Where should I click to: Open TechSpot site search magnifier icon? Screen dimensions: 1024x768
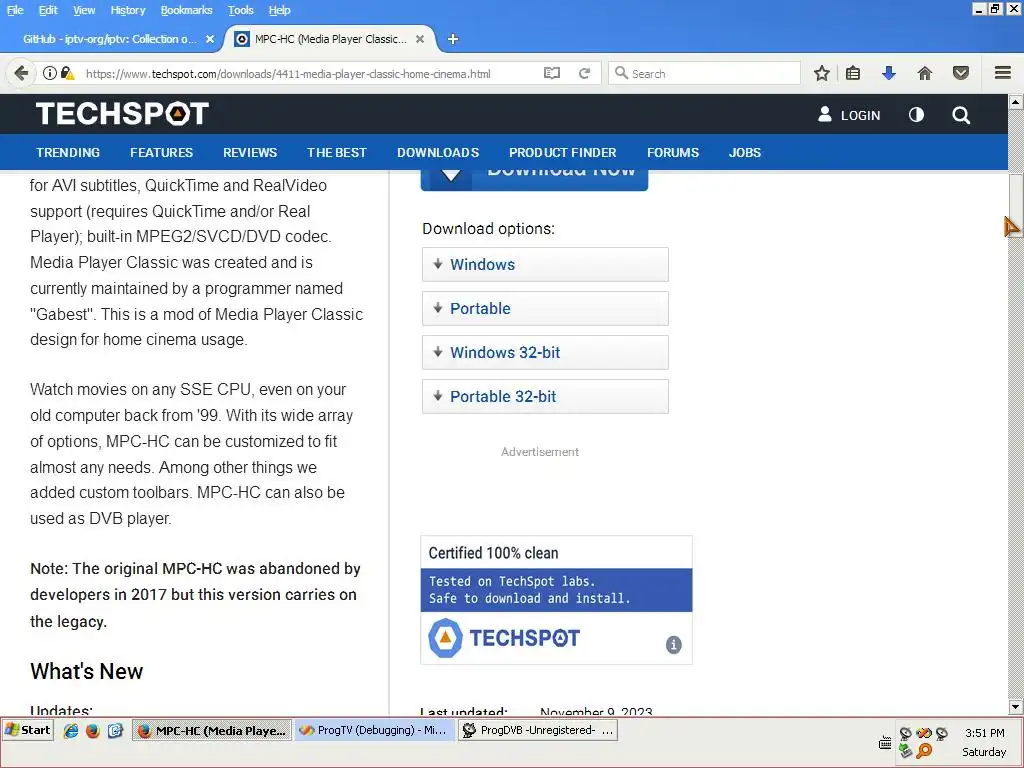[x=961, y=116]
